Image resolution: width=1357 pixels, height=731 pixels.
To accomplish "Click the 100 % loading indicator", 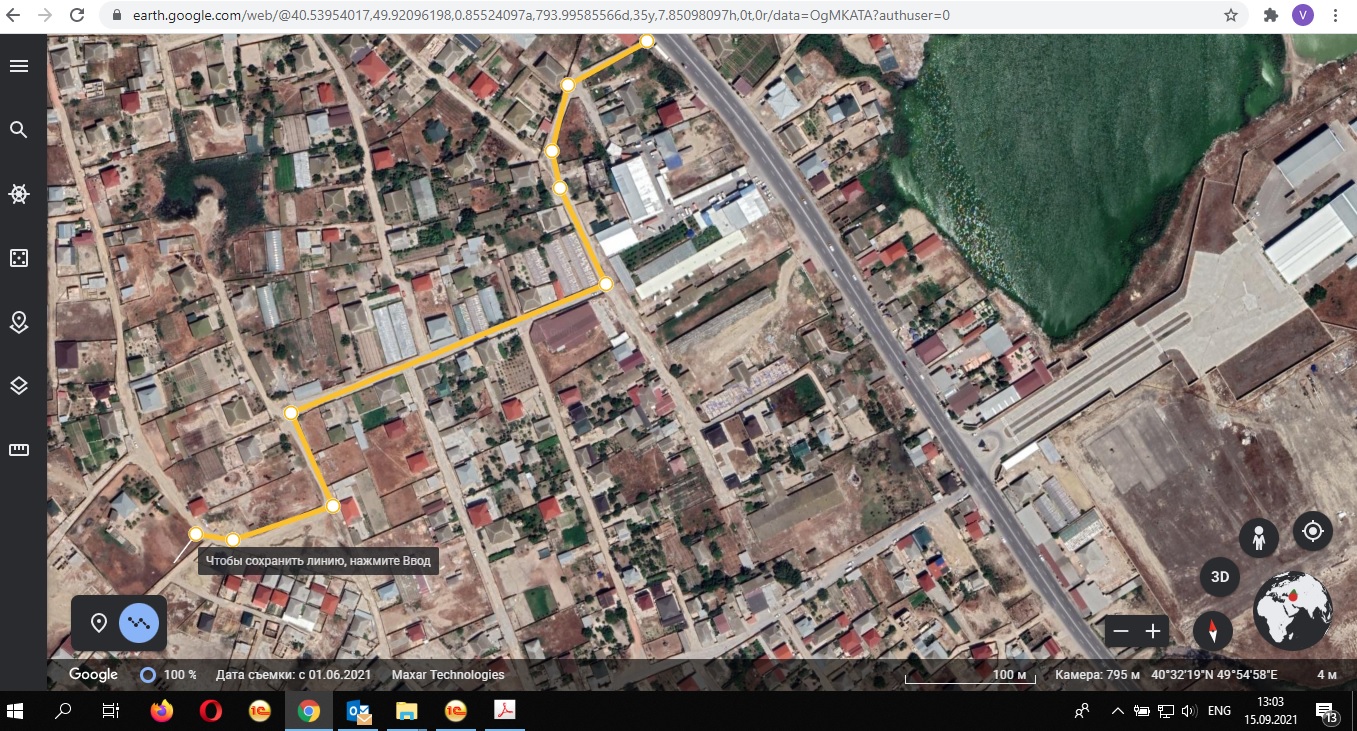I will click(x=168, y=675).
